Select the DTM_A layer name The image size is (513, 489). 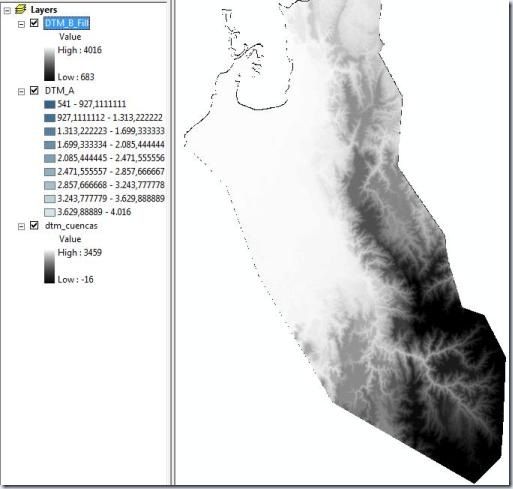pyautogui.click(x=59, y=91)
